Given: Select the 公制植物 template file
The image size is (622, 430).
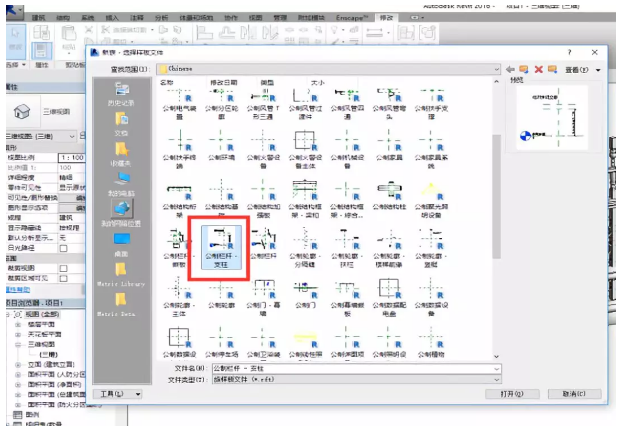Looking at the screenshot, I should click(x=431, y=342).
